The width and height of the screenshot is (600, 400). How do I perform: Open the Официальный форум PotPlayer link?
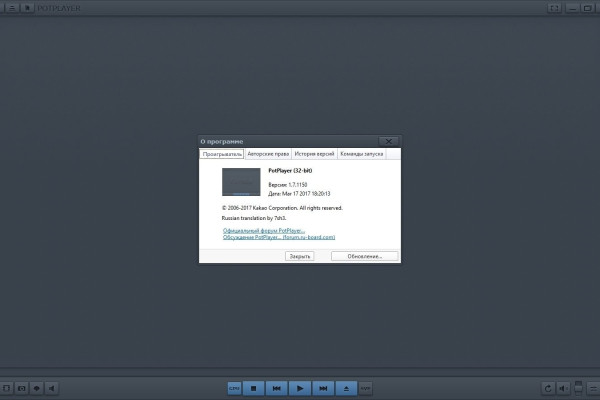pyautogui.click(x=263, y=230)
